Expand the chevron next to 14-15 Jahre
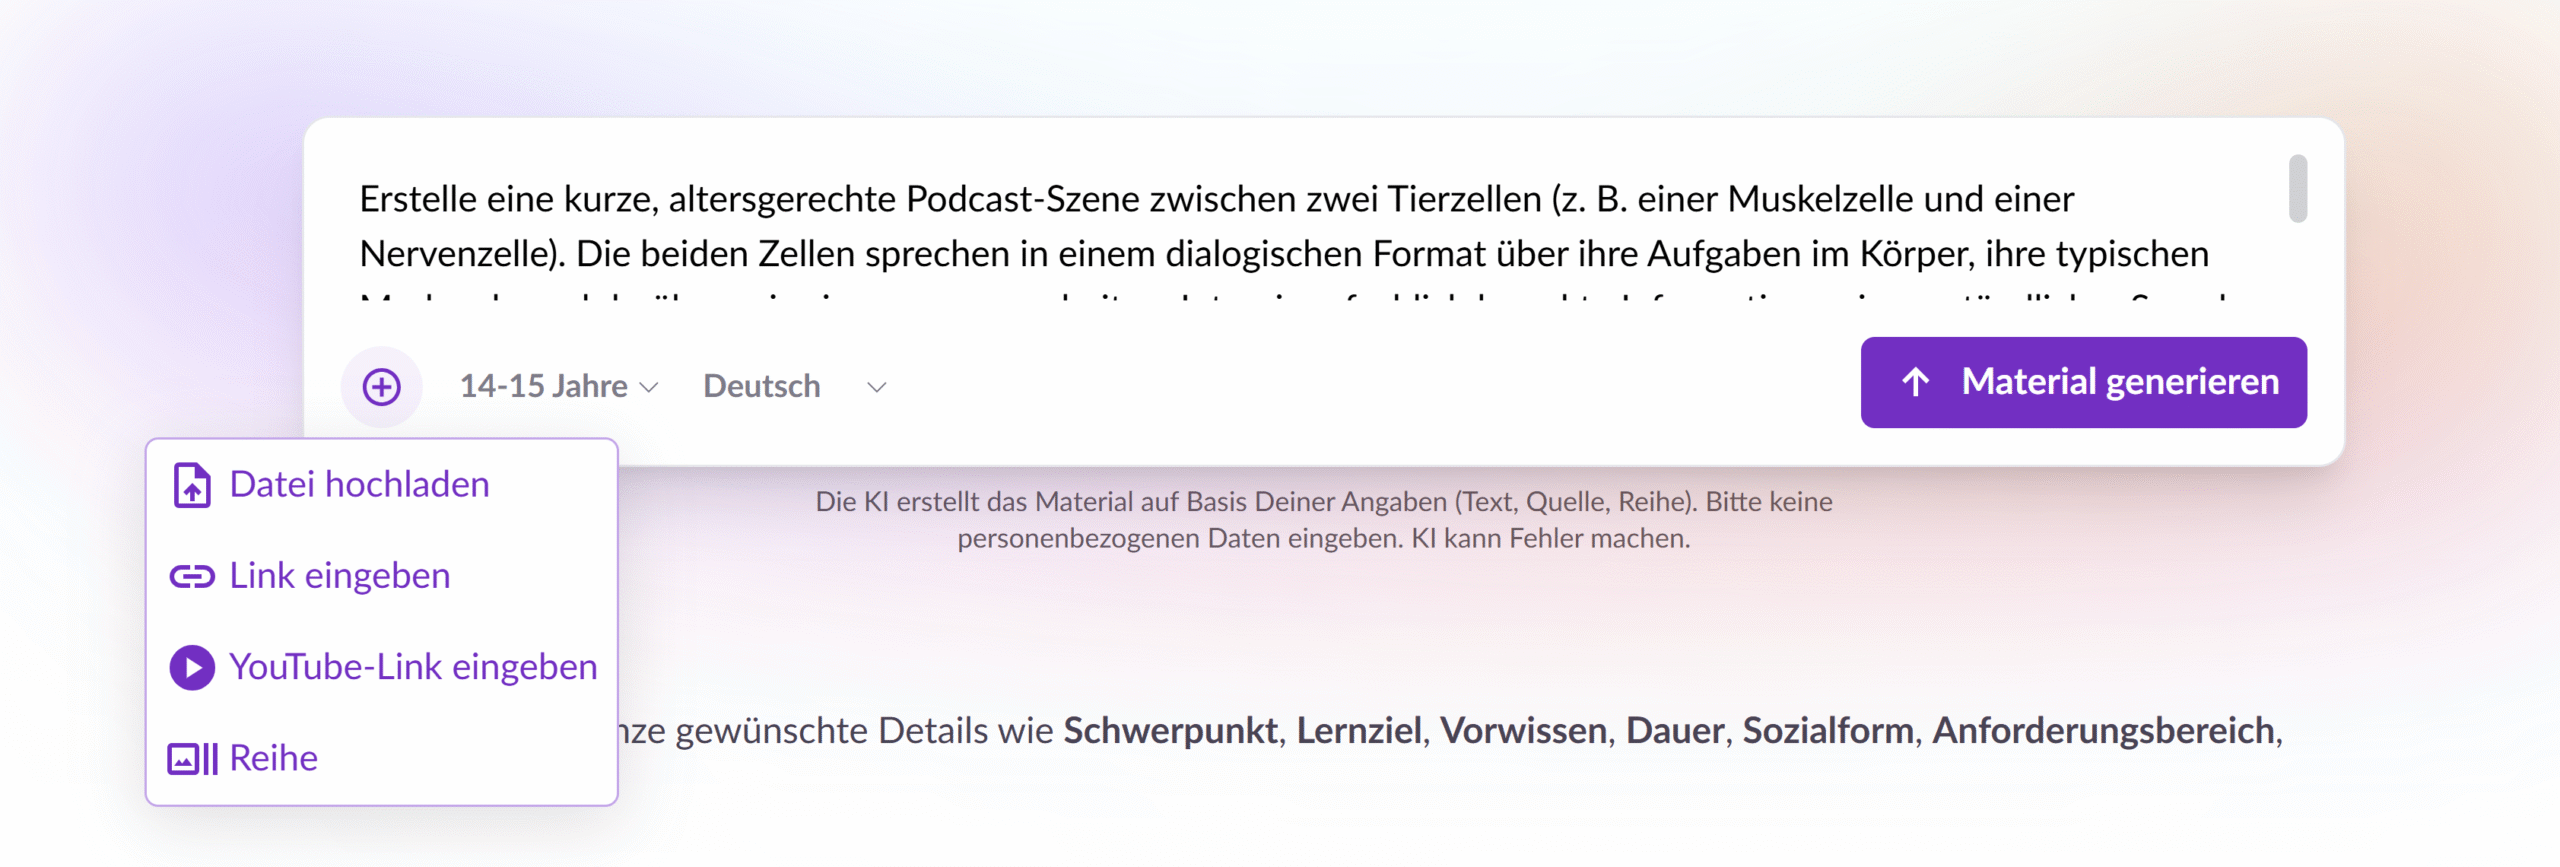Screen dimensions: 2560x867 [x=649, y=388]
